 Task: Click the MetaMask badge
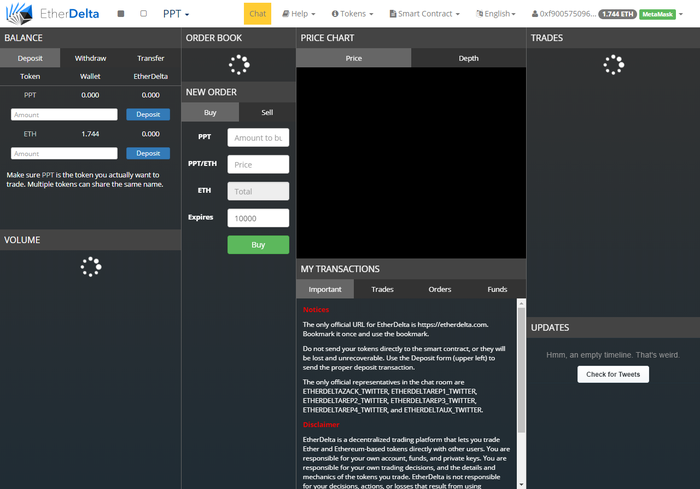657,14
